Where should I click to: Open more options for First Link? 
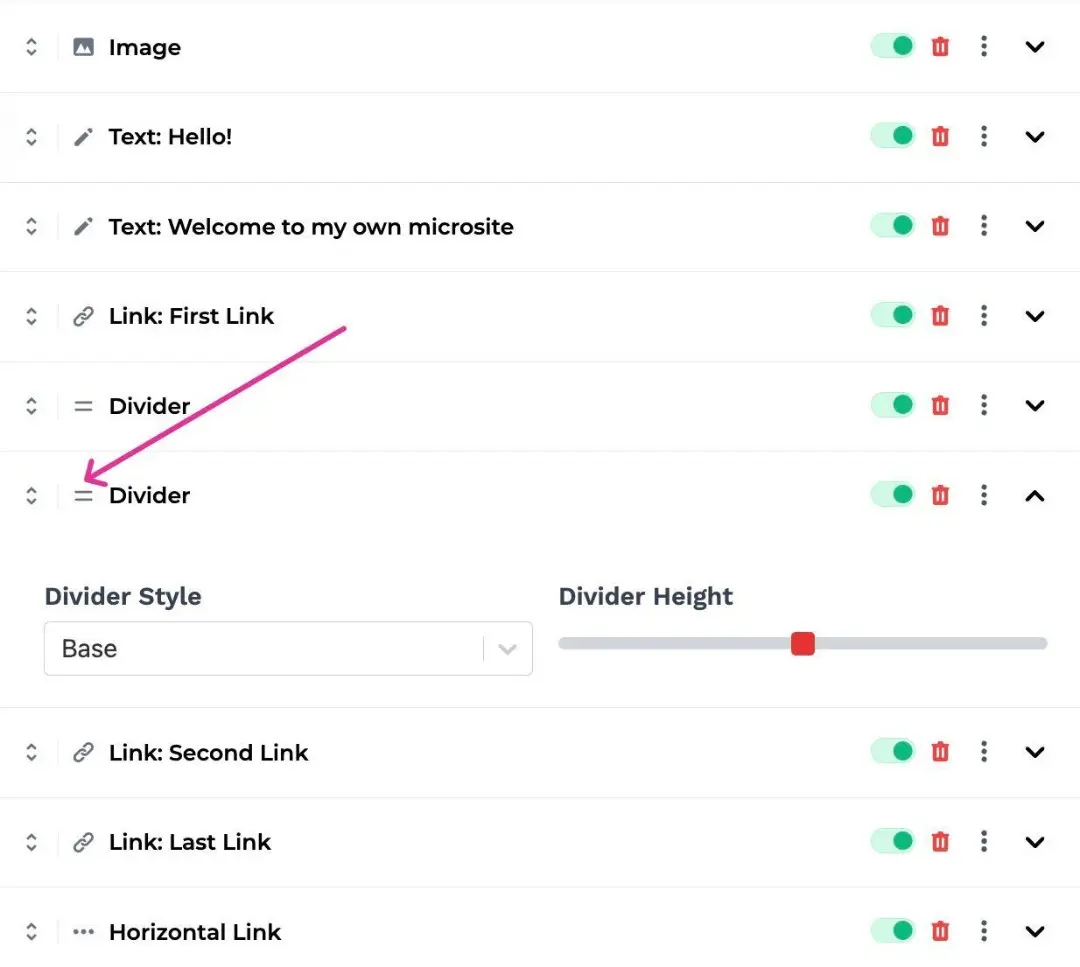coord(984,316)
